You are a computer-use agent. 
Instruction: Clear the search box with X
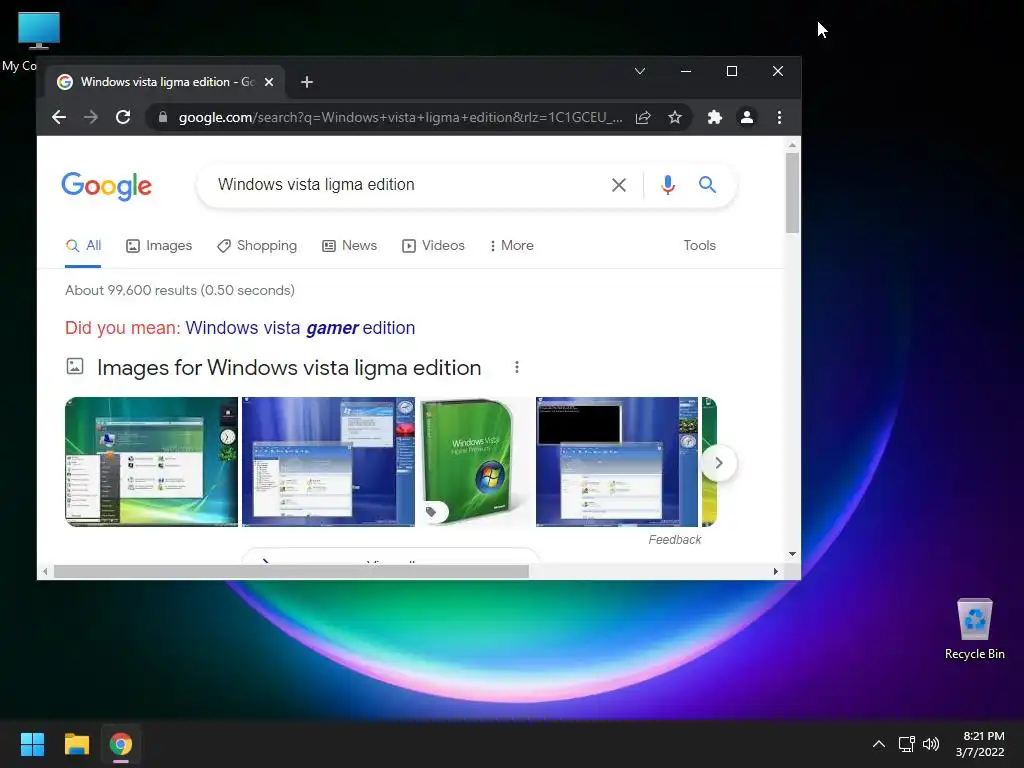click(618, 185)
